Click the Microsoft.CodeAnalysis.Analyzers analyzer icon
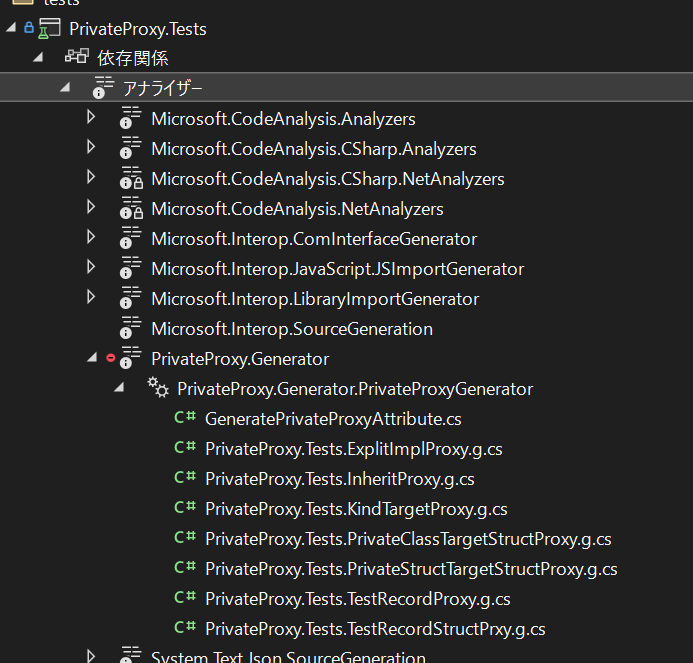The height and width of the screenshot is (663, 693). point(130,118)
